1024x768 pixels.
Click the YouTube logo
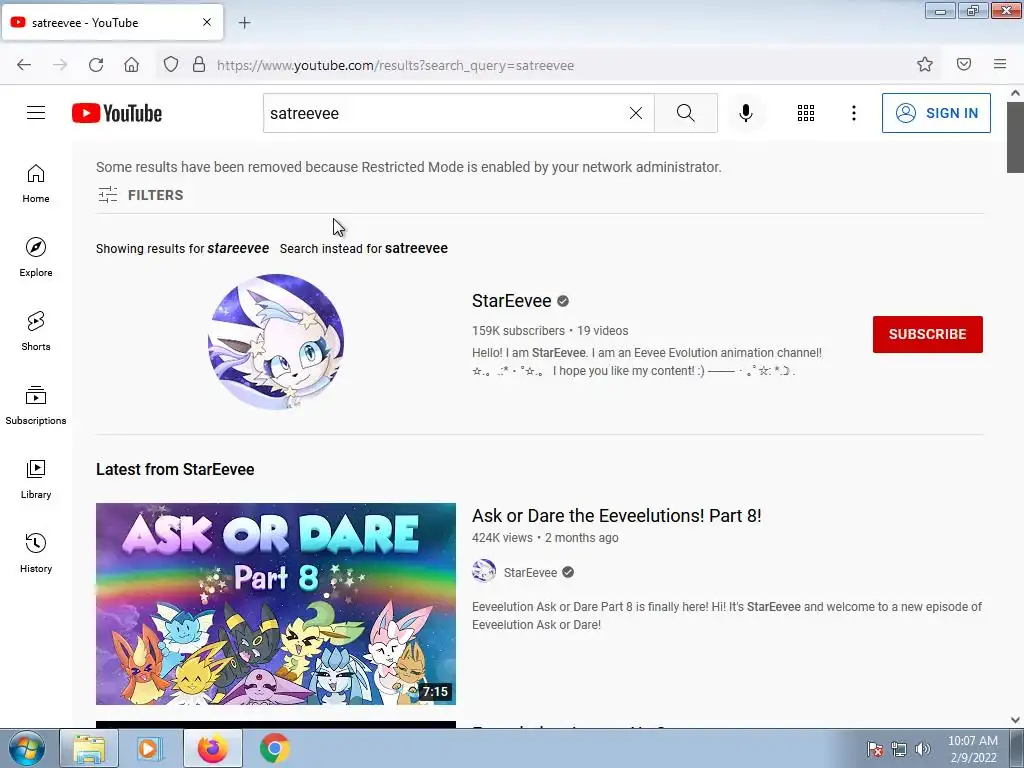(x=117, y=113)
